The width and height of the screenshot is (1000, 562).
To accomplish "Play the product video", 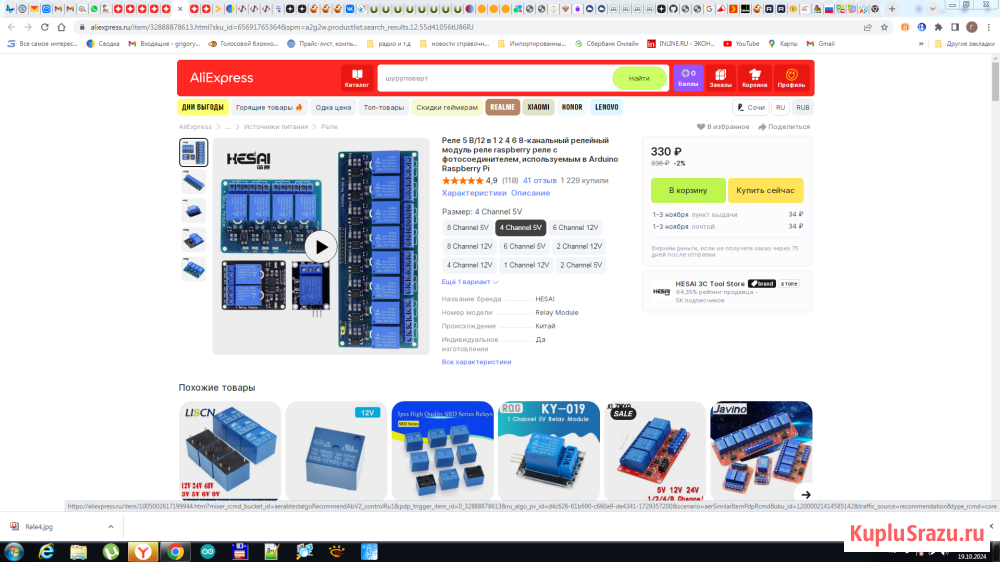I will pos(320,246).
